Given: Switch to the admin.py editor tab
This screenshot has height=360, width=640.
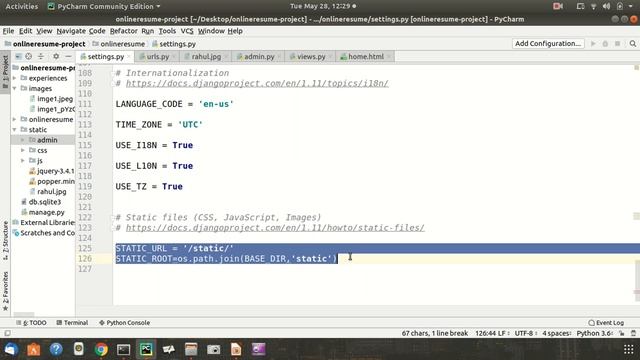Looking at the screenshot, I should pos(259,57).
